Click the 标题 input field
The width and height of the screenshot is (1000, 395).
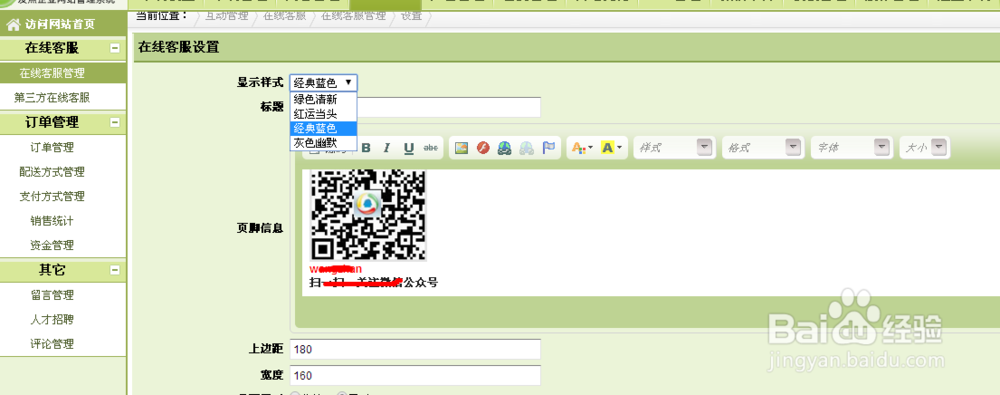click(415, 107)
